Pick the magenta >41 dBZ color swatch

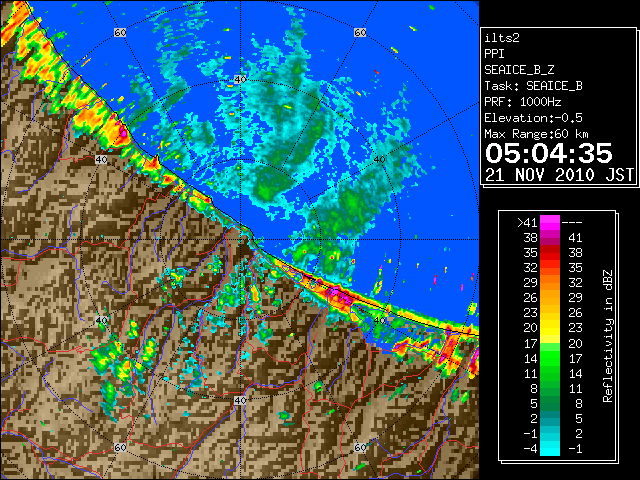point(550,222)
